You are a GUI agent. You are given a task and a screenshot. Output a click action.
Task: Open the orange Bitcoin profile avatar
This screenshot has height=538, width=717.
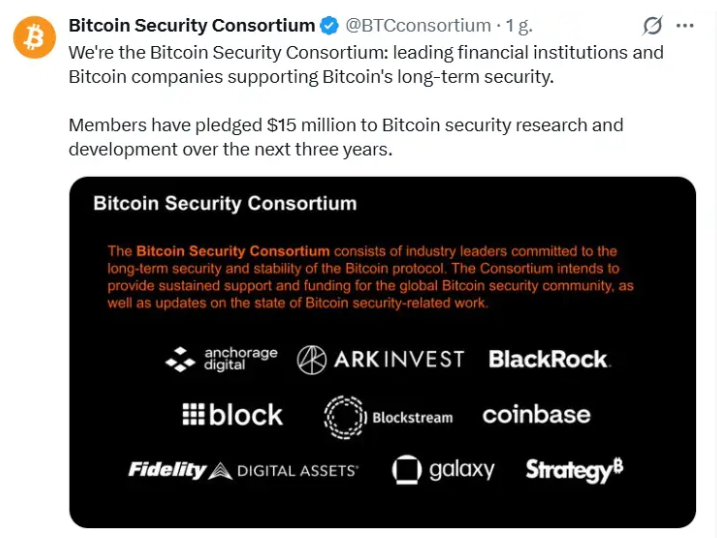(x=34, y=37)
